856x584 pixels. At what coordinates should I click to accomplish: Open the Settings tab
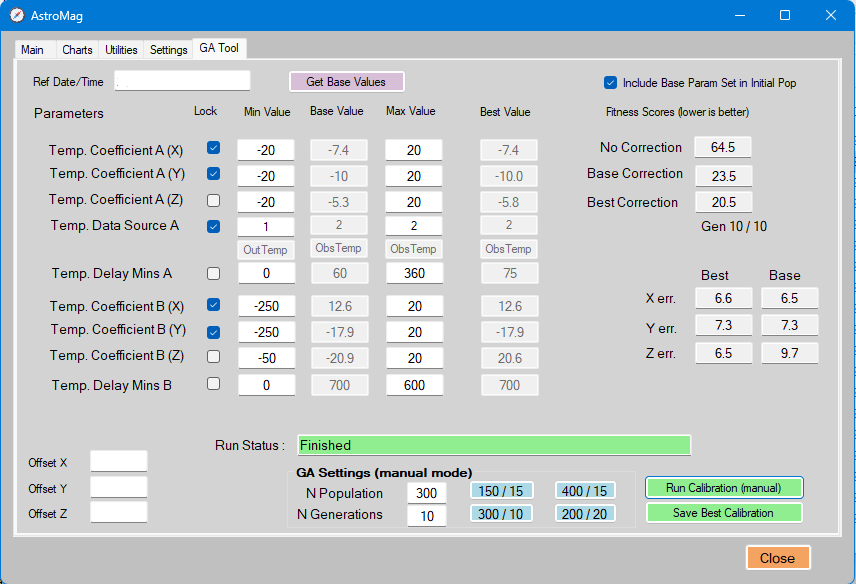pos(168,49)
